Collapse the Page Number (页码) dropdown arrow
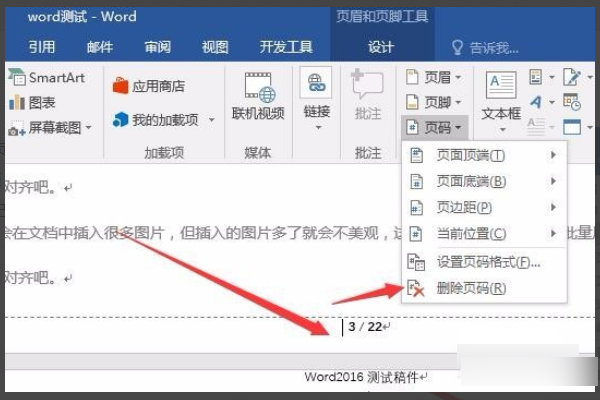The height and width of the screenshot is (400, 600). click(x=458, y=127)
